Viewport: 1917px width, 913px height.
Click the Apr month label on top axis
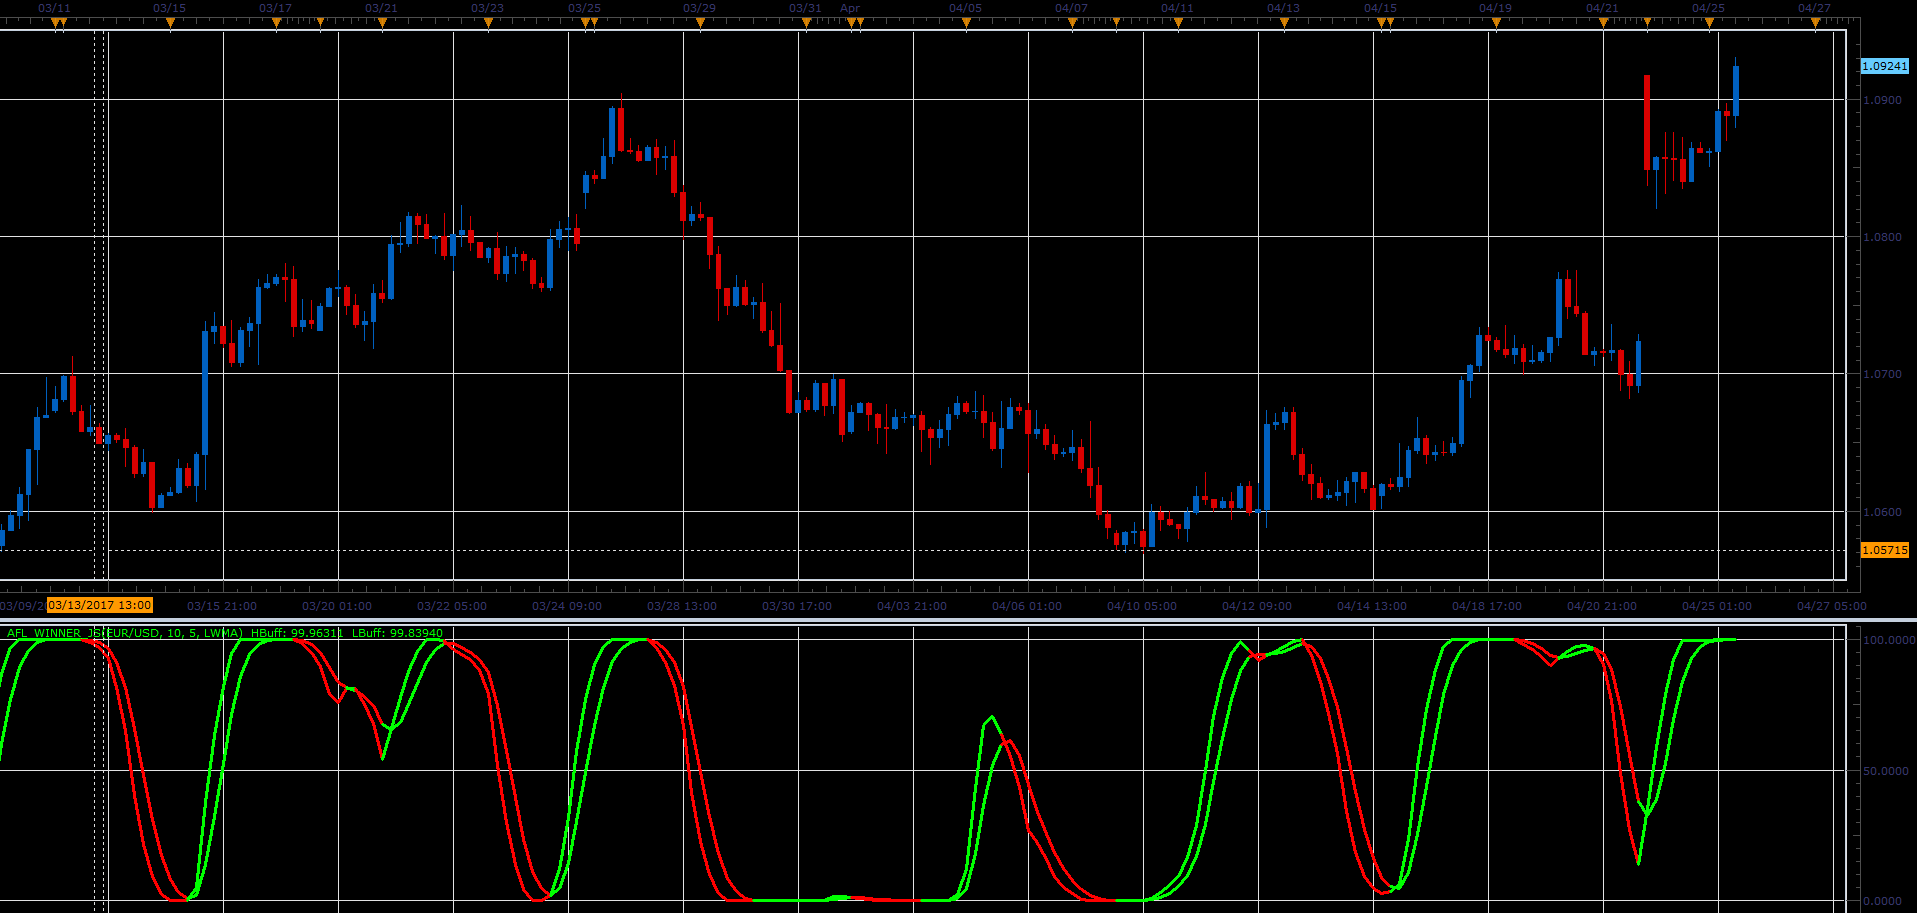click(850, 8)
